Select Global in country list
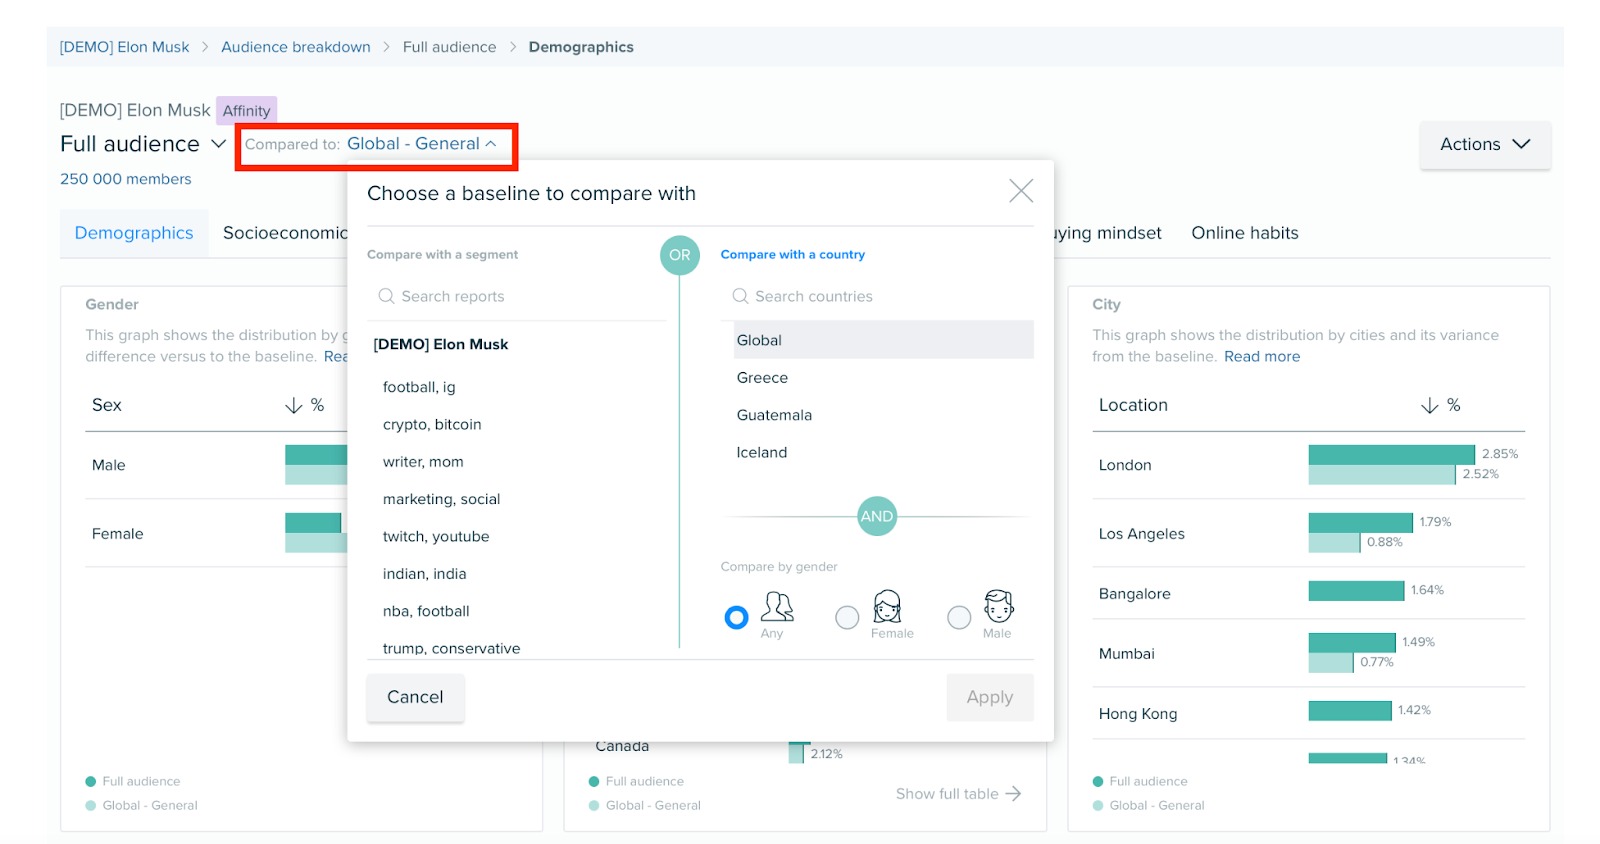This screenshot has width=1600, height=844. tap(883, 340)
